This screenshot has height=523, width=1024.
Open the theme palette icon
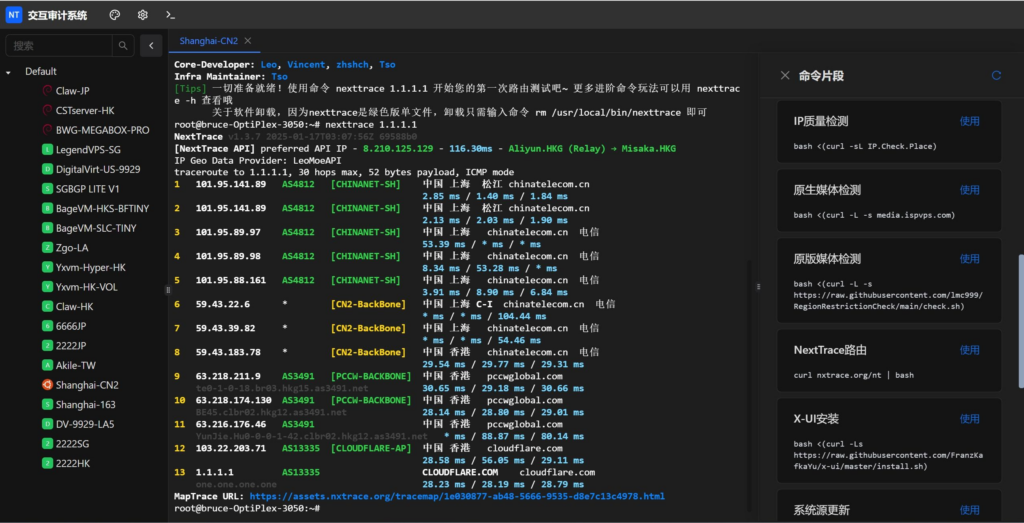(114, 15)
